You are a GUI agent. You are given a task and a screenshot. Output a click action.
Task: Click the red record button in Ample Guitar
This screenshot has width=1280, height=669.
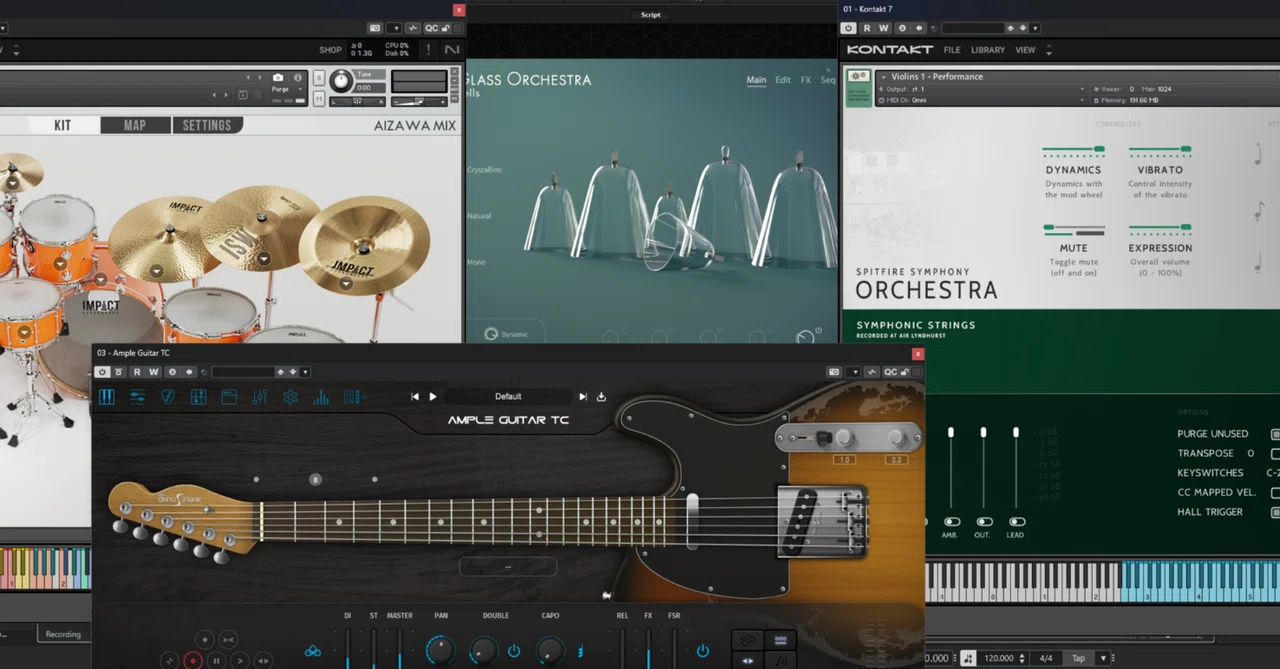pyautogui.click(x=193, y=660)
